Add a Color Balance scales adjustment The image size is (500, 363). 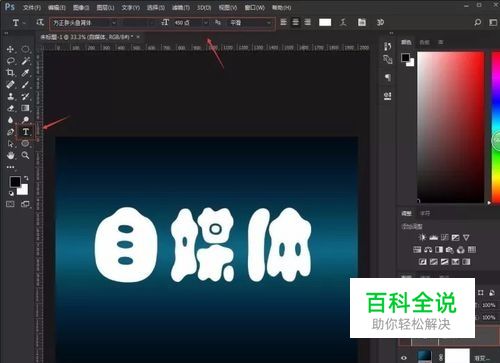click(428, 249)
